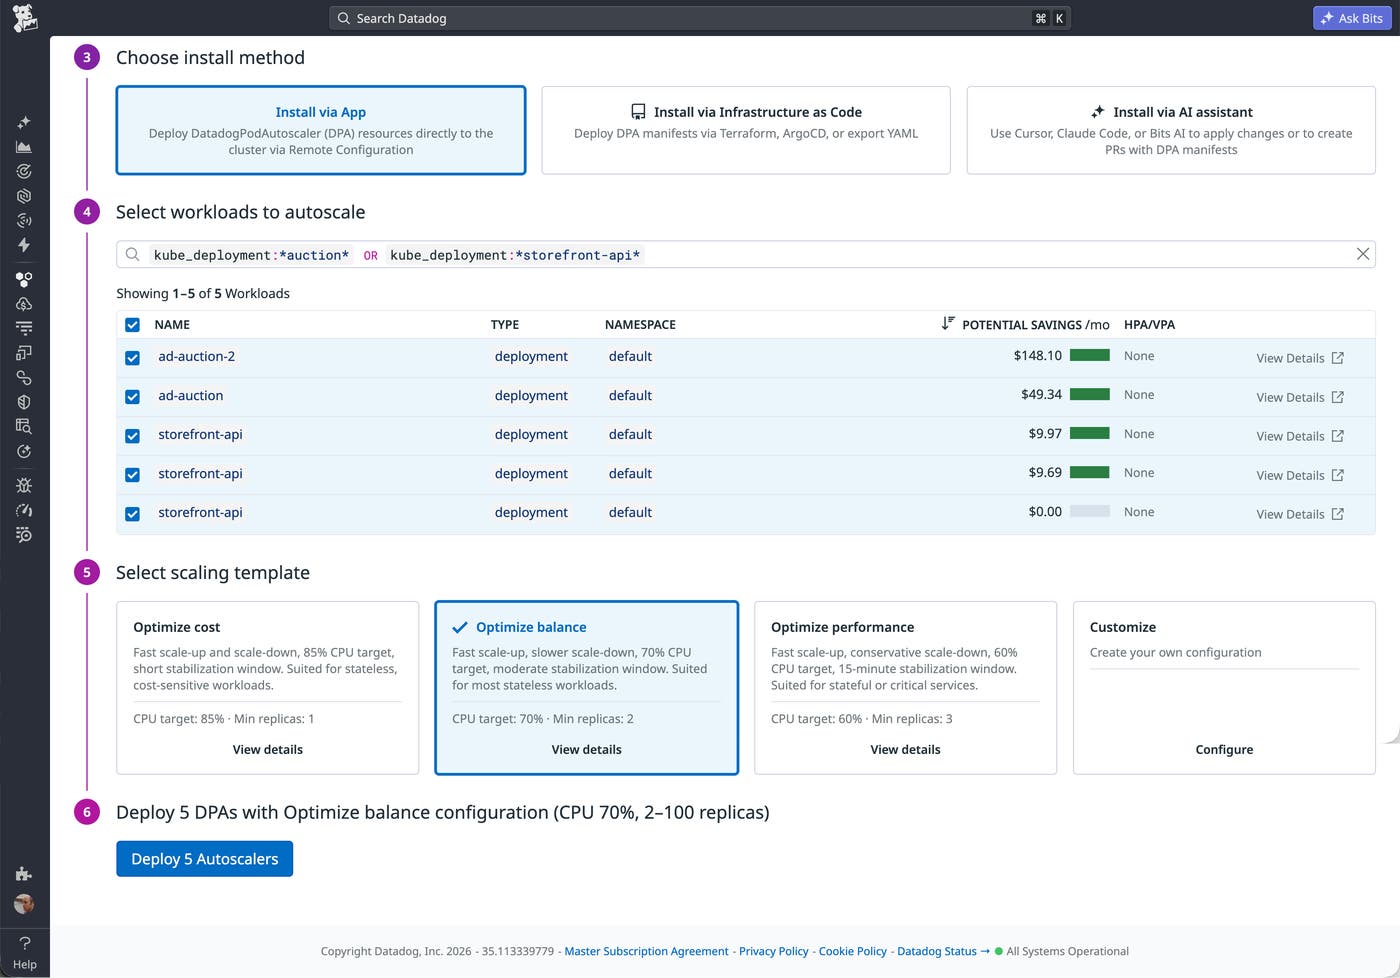Open View Details for storefront-api $0.00 row
This screenshot has height=978, width=1400.
coord(1300,514)
